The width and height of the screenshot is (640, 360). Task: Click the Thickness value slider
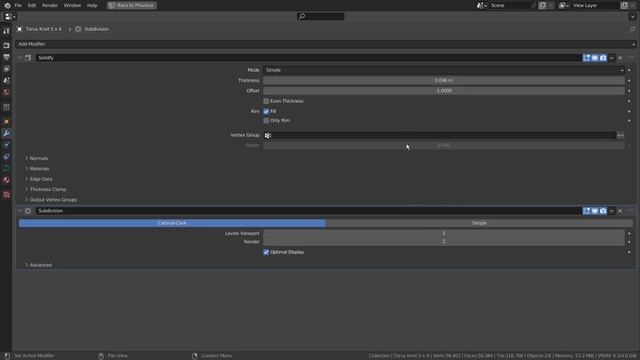pyautogui.click(x=444, y=80)
